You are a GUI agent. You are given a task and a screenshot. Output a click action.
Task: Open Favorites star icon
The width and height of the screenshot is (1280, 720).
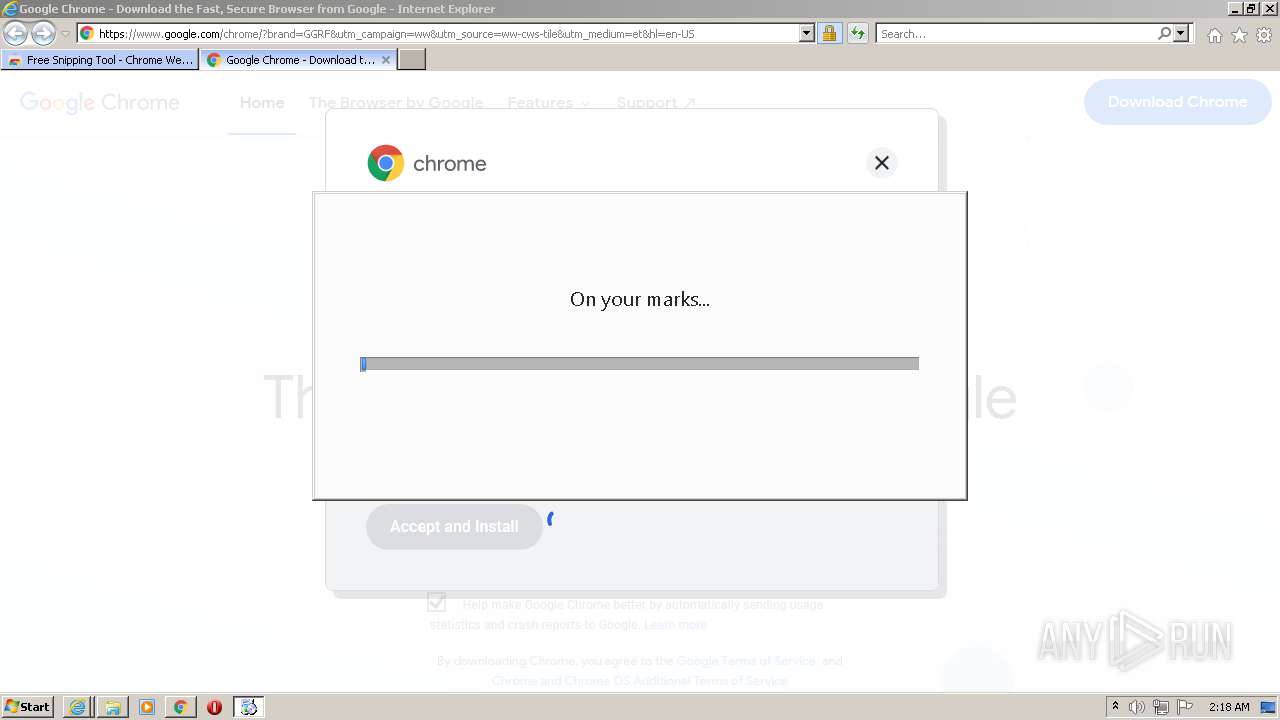click(1239, 35)
